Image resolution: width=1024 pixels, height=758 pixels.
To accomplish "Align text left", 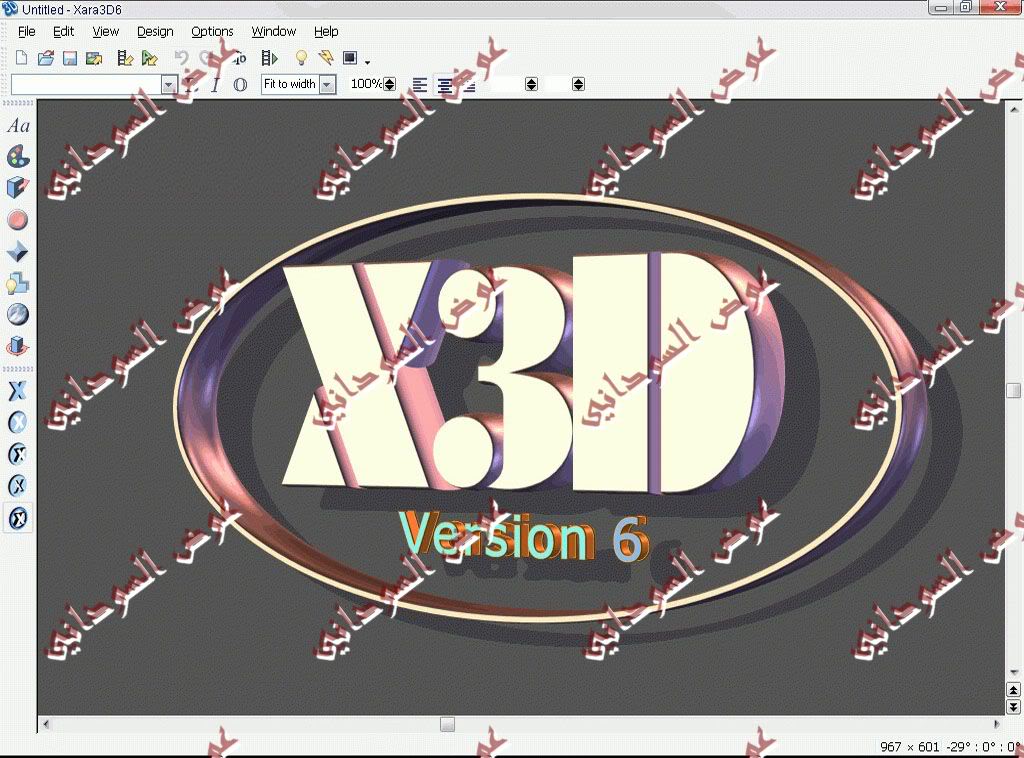I will 420,85.
